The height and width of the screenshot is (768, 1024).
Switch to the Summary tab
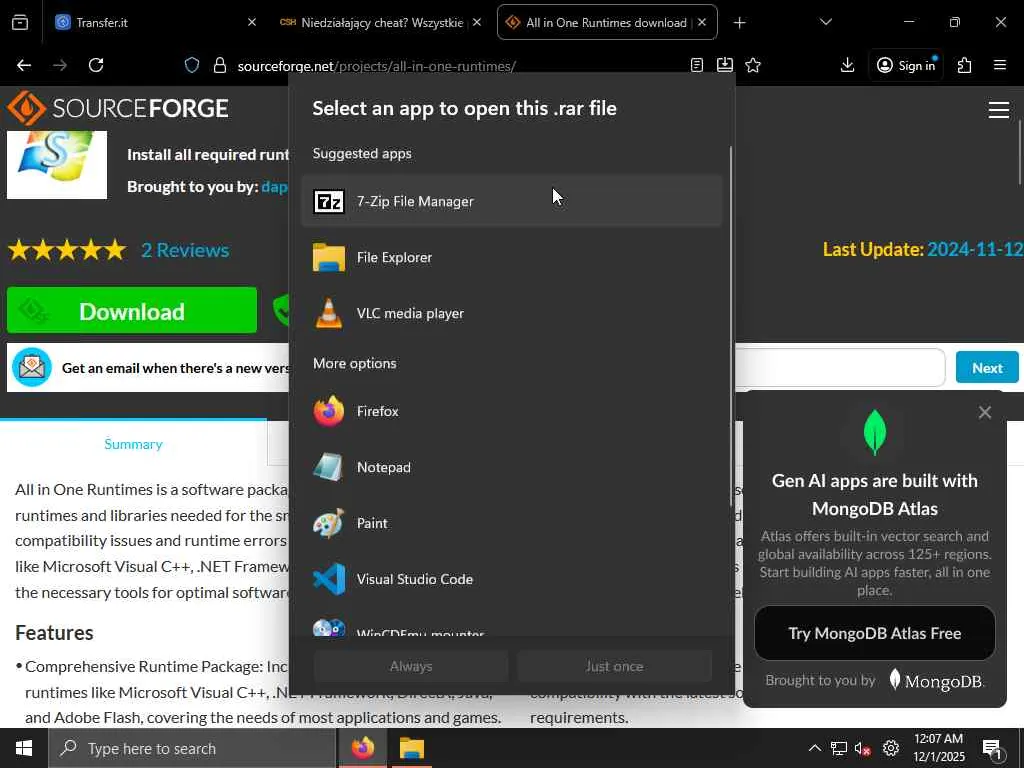(x=133, y=444)
